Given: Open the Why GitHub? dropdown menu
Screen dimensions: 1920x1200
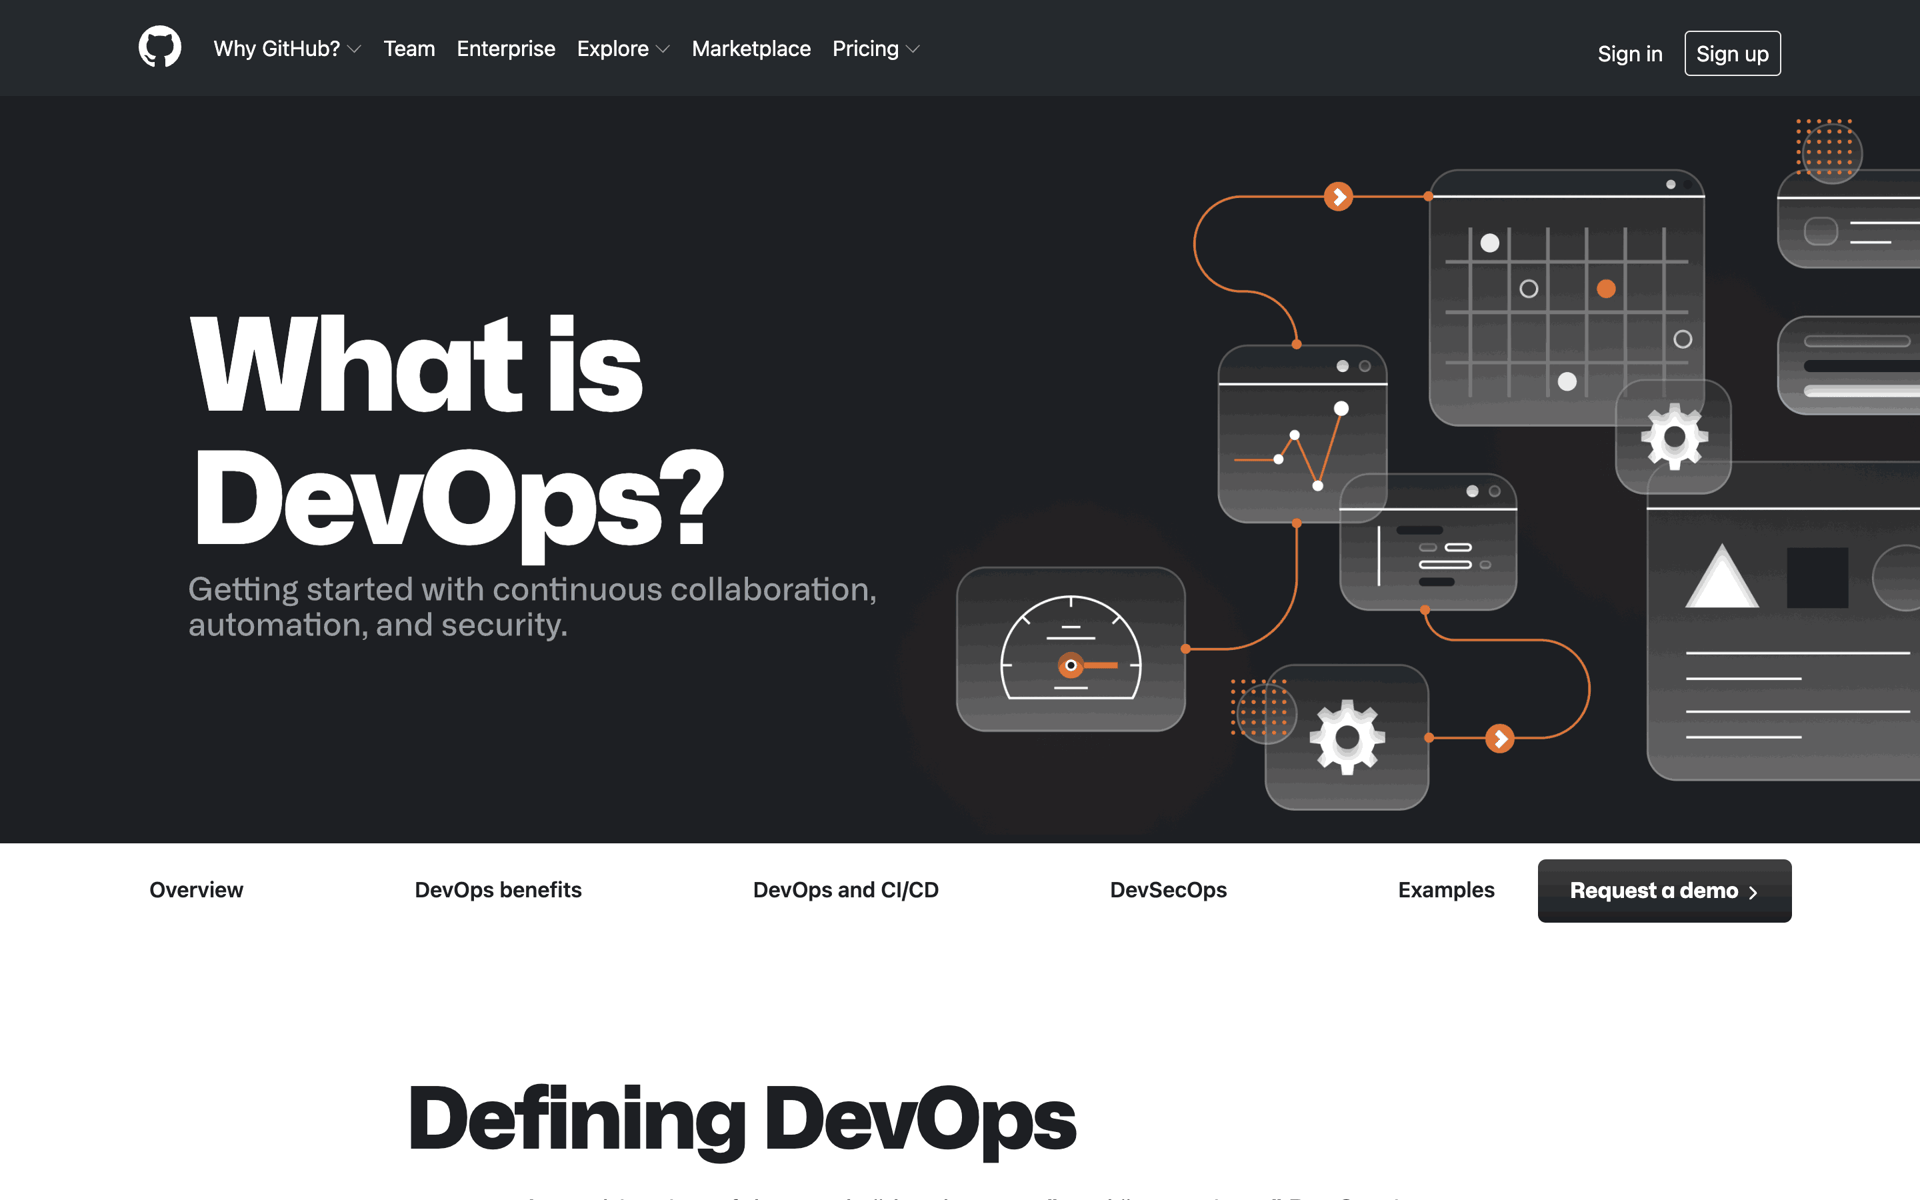Looking at the screenshot, I should (x=287, y=48).
